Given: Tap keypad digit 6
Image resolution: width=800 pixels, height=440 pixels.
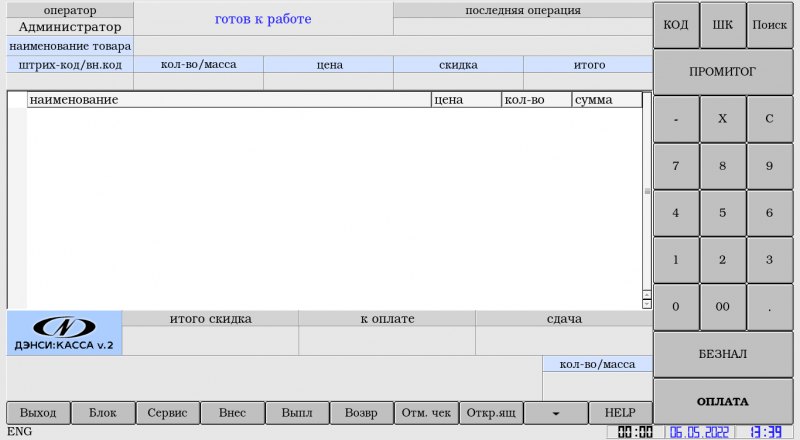Looking at the screenshot, I should click(x=769, y=213).
